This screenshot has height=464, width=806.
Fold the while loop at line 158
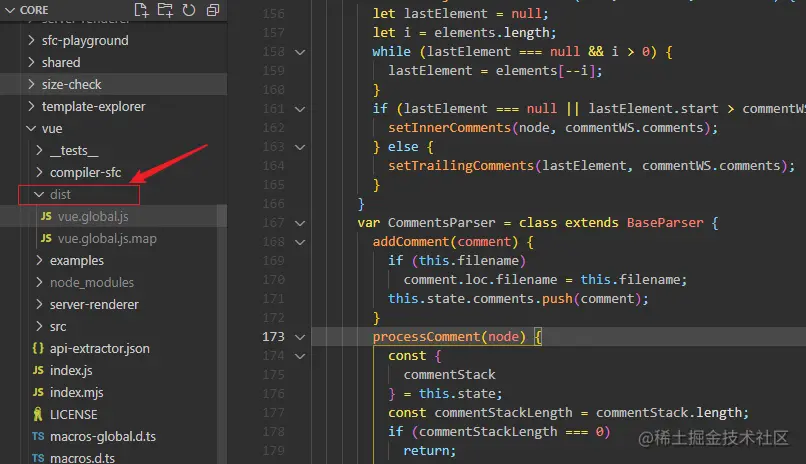coord(300,52)
